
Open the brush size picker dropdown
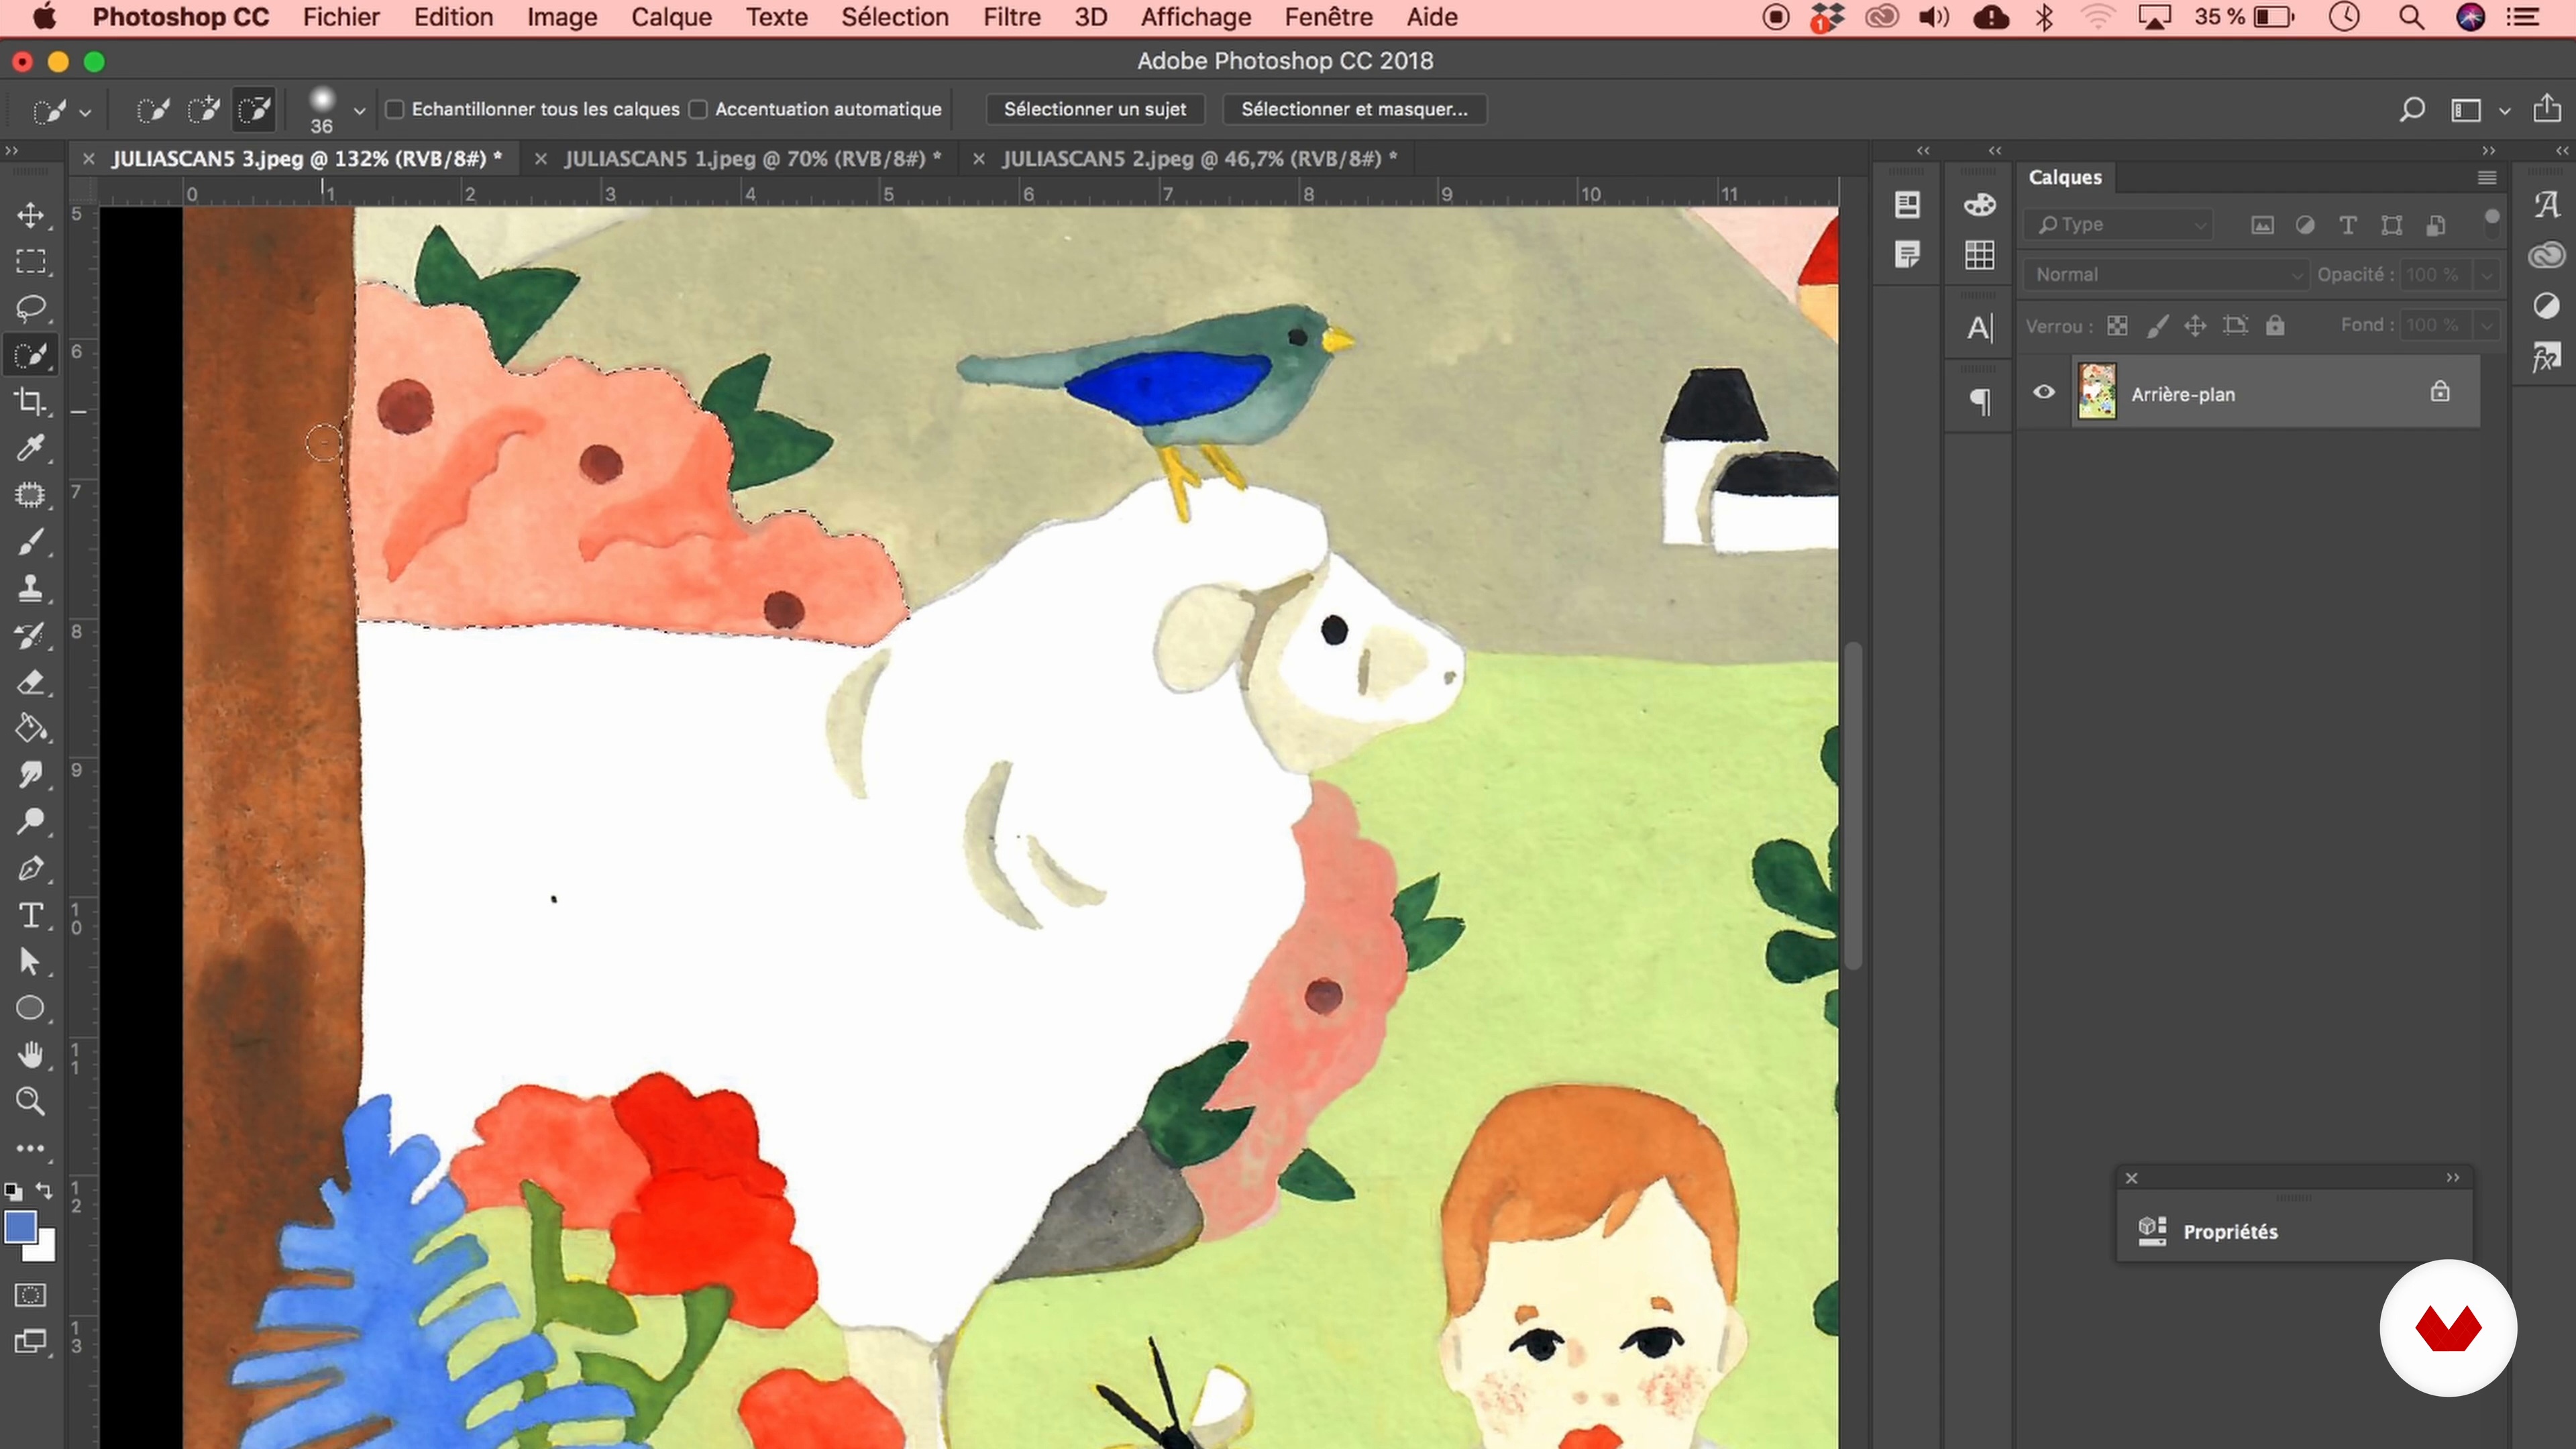click(359, 111)
